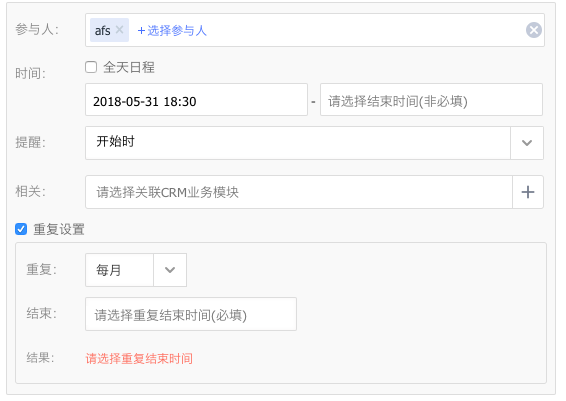Click the 选择参与人 link

coord(172,31)
